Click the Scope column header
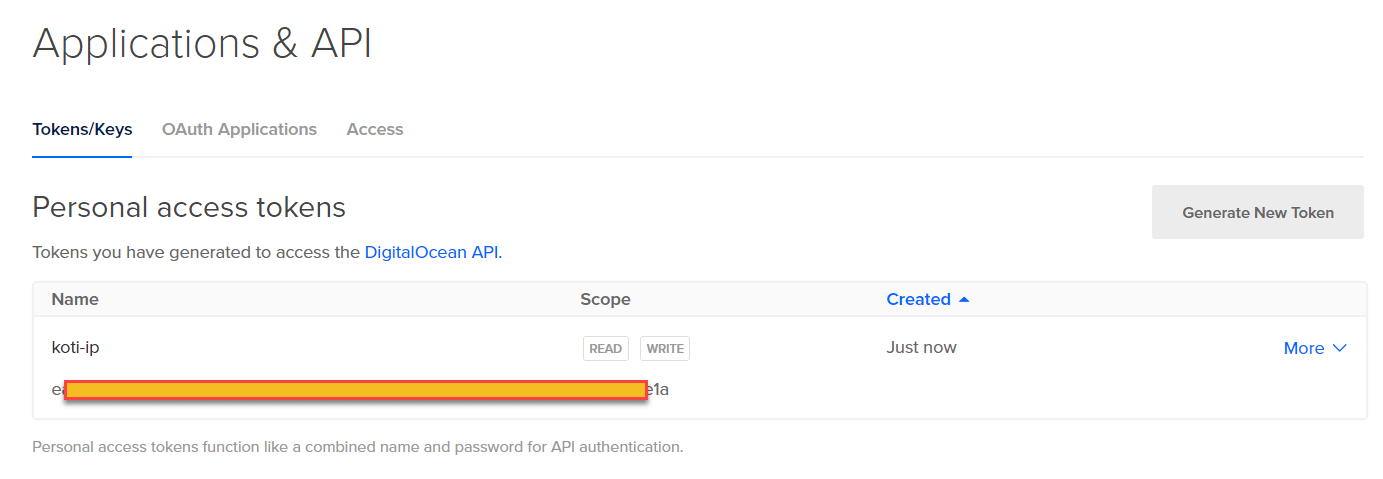 pos(605,299)
